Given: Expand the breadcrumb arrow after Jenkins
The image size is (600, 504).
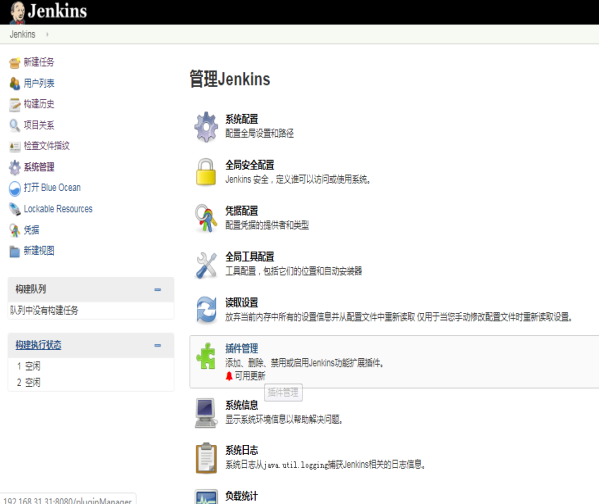Looking at the screenshot, I should (x=47, y=34).
